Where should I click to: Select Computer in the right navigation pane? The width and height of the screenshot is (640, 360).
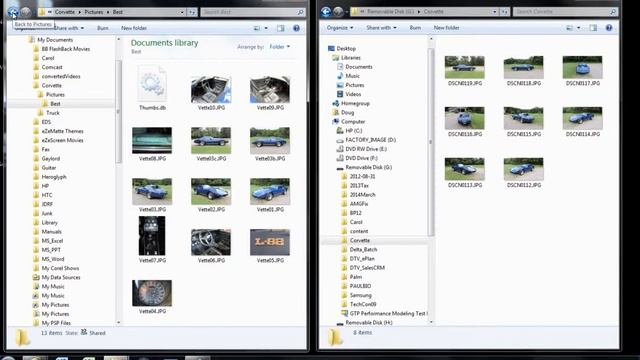tap(353, 122)
